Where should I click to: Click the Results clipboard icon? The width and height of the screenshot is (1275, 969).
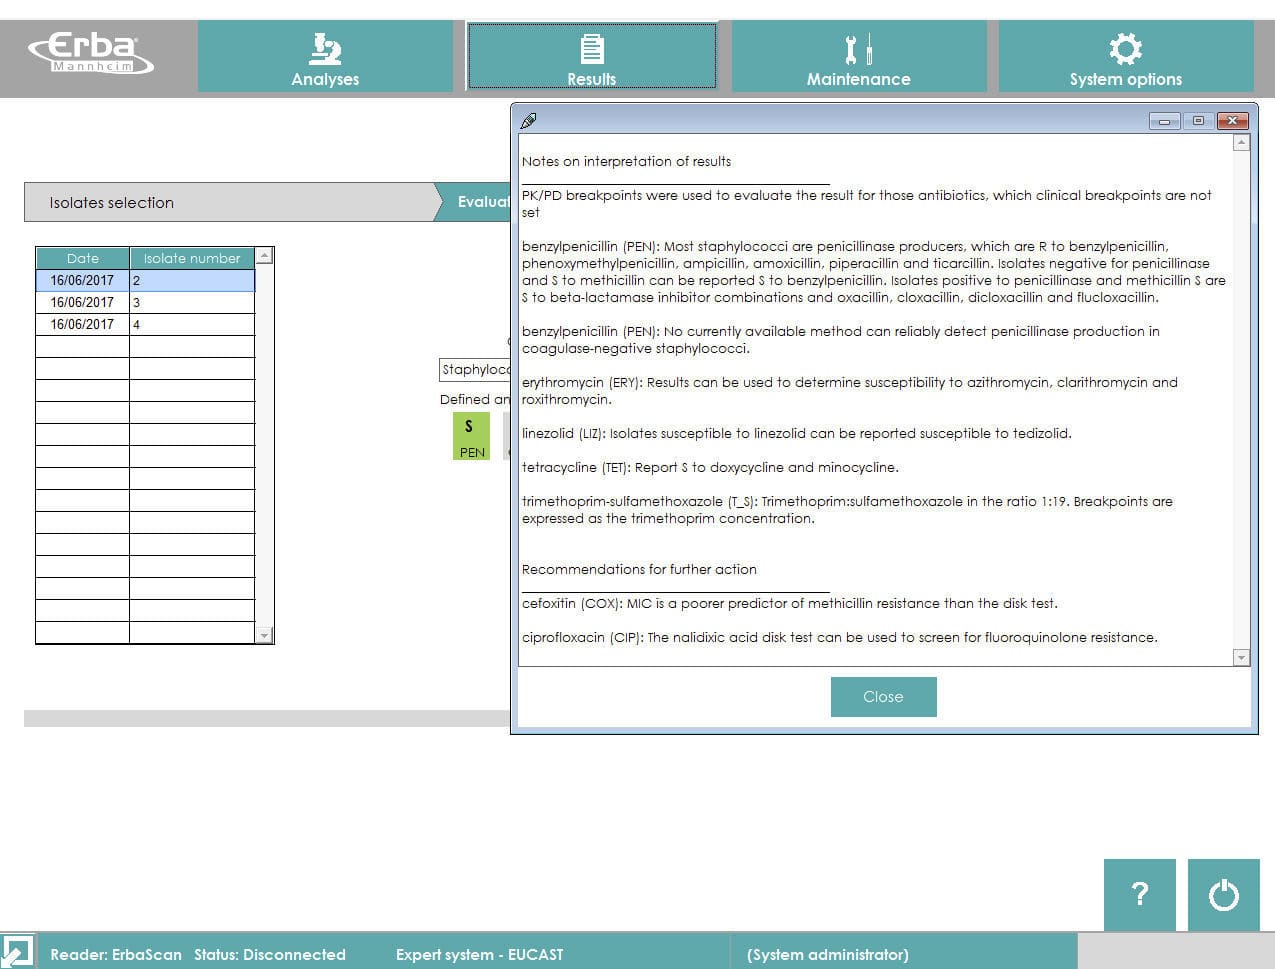click(592, 47)
